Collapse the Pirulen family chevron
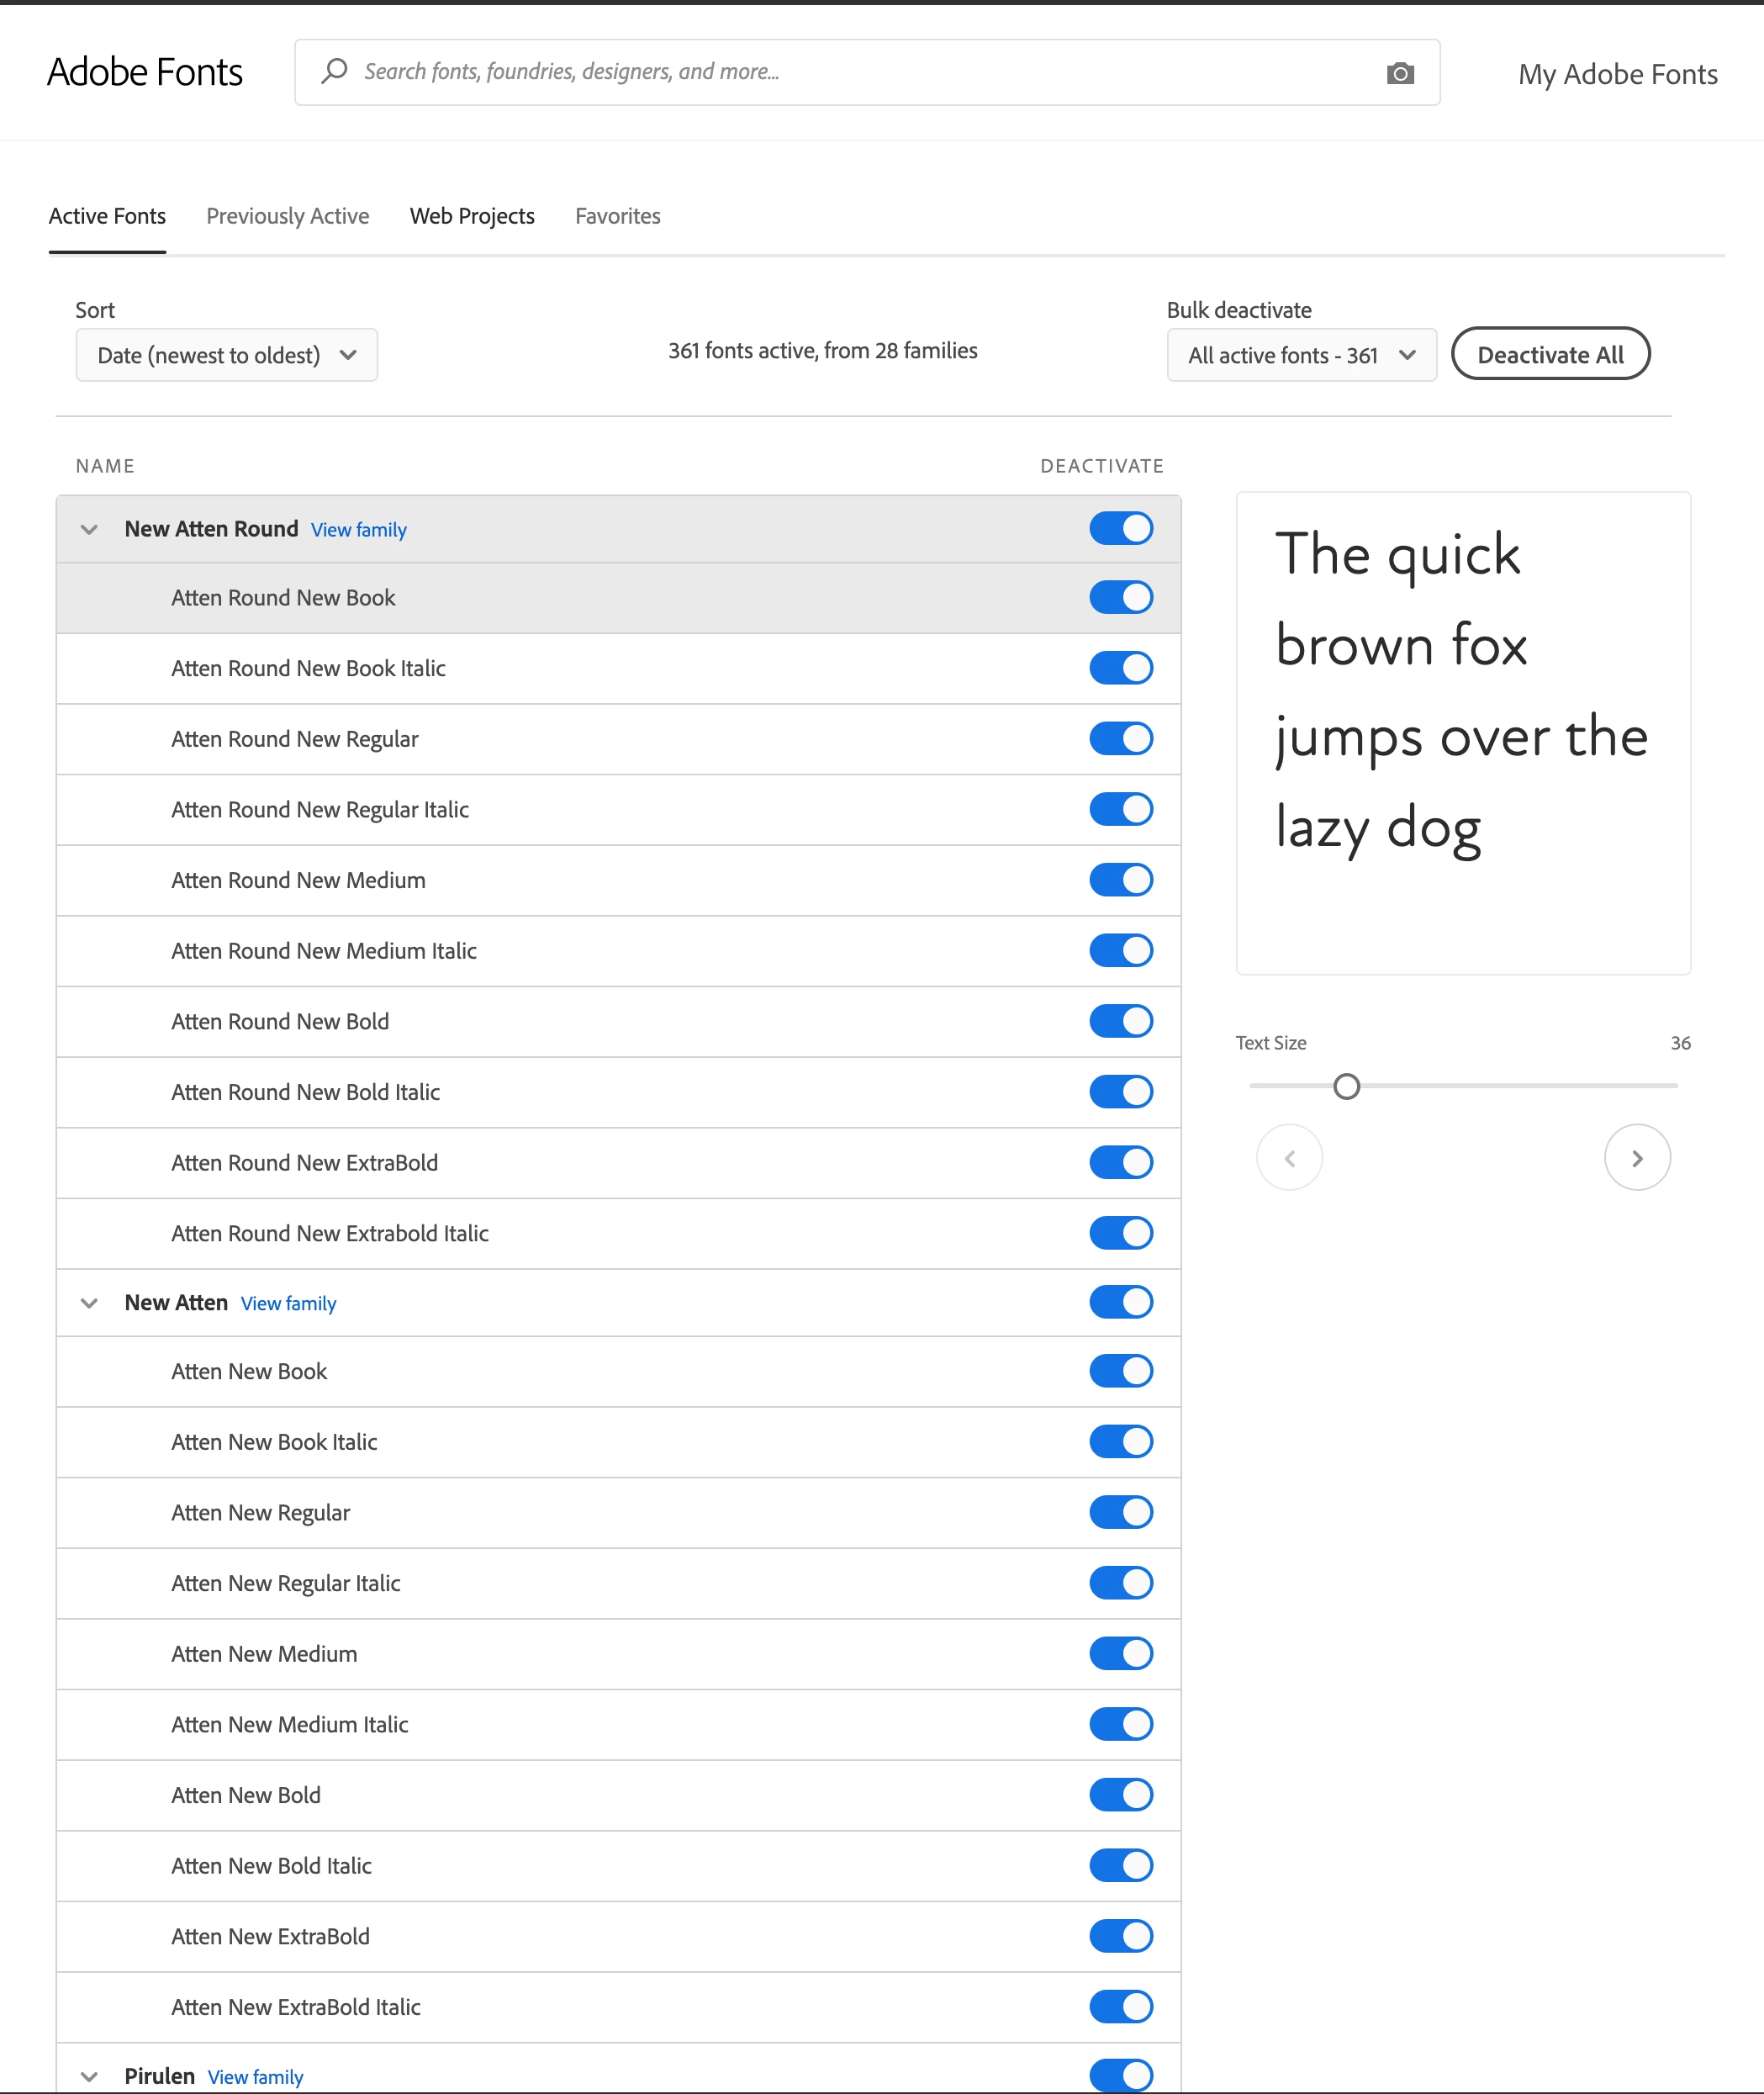Screen dimensions: 1764x2094 (x=89, y=2076)
